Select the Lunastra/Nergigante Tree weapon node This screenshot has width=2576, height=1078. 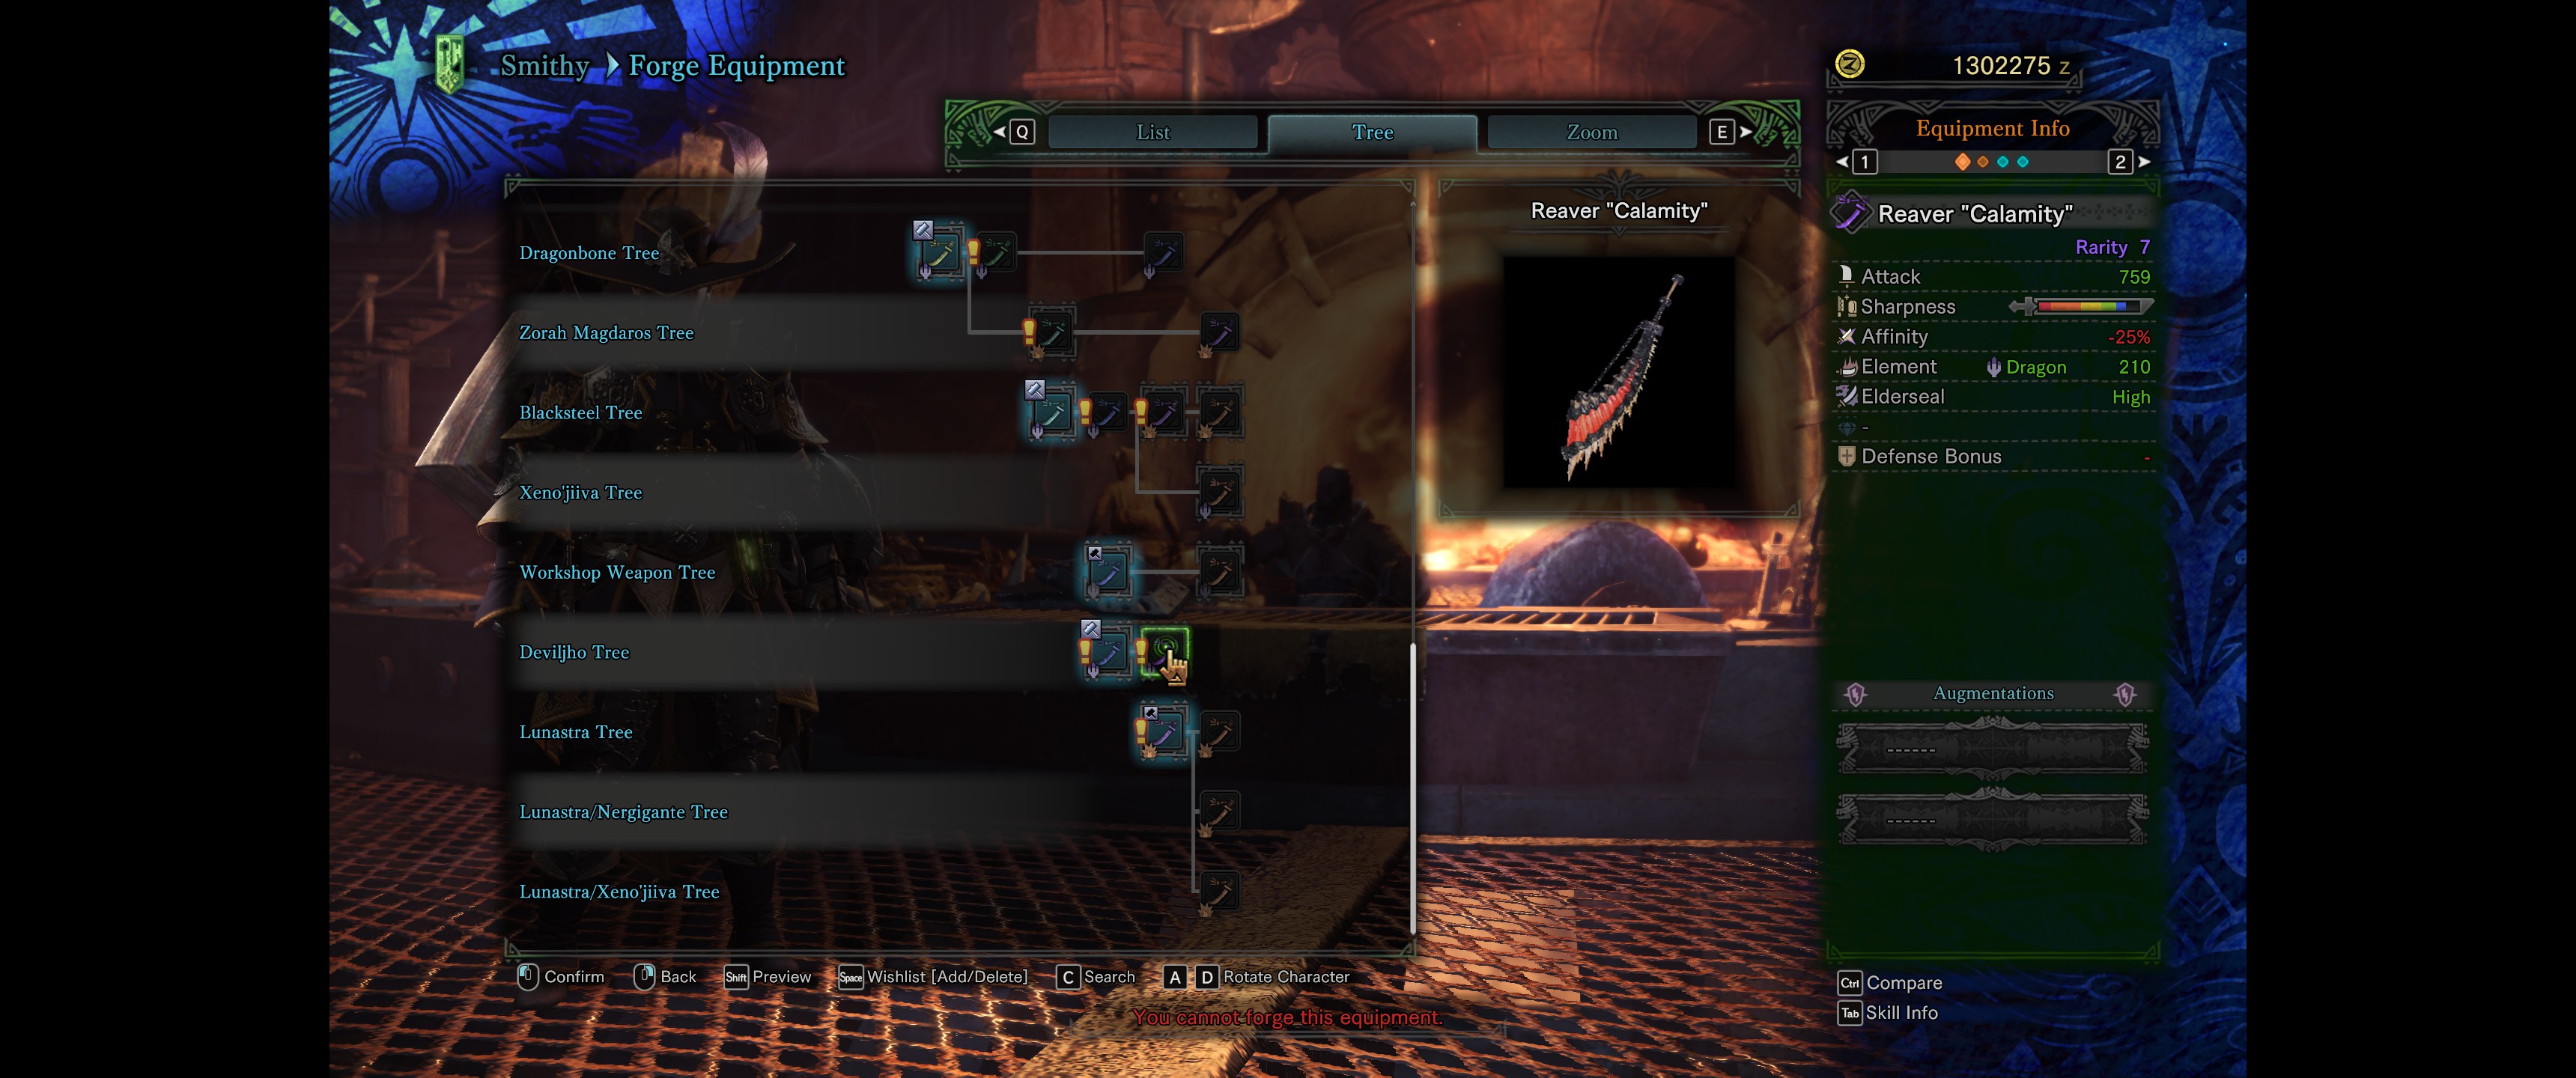(x=1219, y=812)
